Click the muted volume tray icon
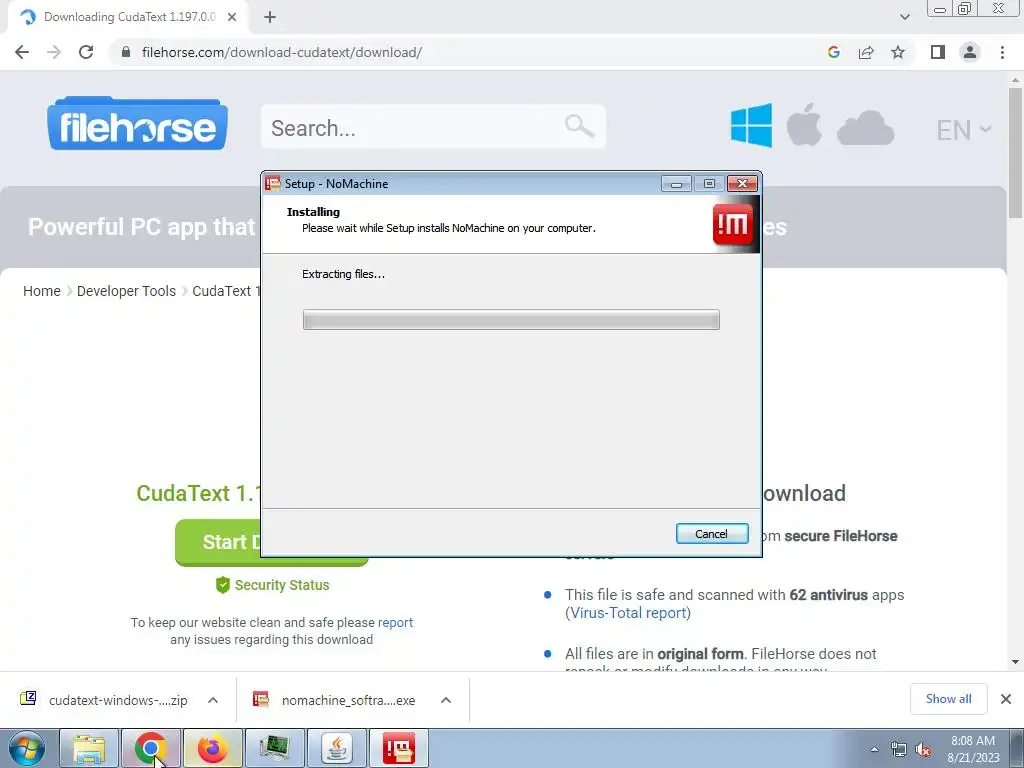Image resolution: width=1024 pixels, height=768 pixels. [923, 750]
